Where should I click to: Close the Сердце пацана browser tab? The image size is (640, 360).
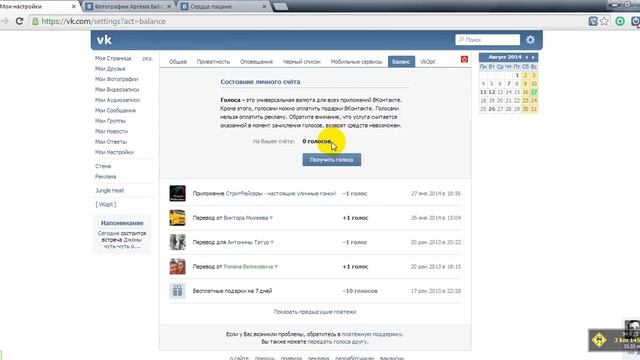coord(264,7)
